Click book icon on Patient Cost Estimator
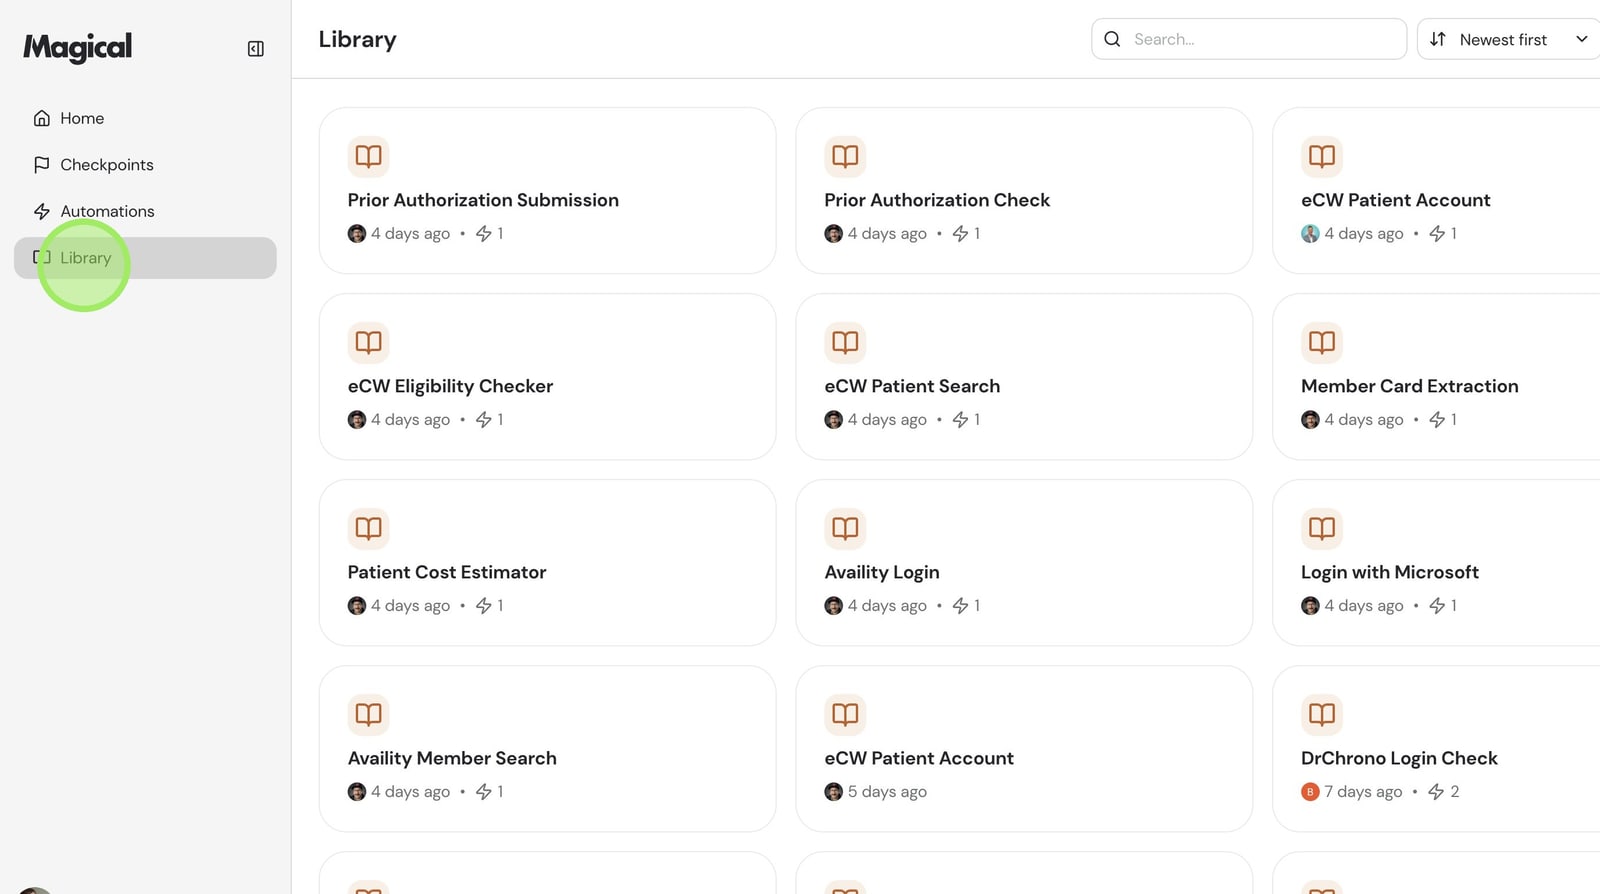This screenshot has width=1600, height=894. tap(369, 528)
